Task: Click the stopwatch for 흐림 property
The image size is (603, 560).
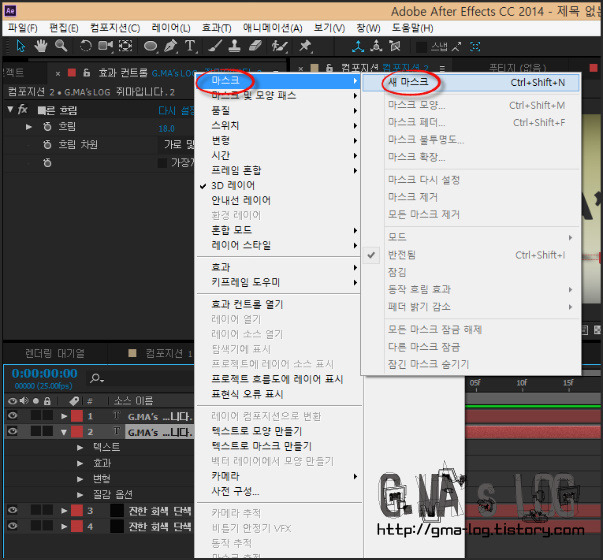Action: 47,127
